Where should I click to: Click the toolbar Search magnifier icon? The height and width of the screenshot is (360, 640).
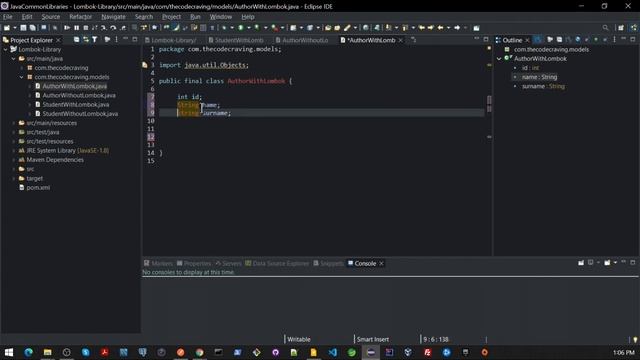(x=605, y=28)
